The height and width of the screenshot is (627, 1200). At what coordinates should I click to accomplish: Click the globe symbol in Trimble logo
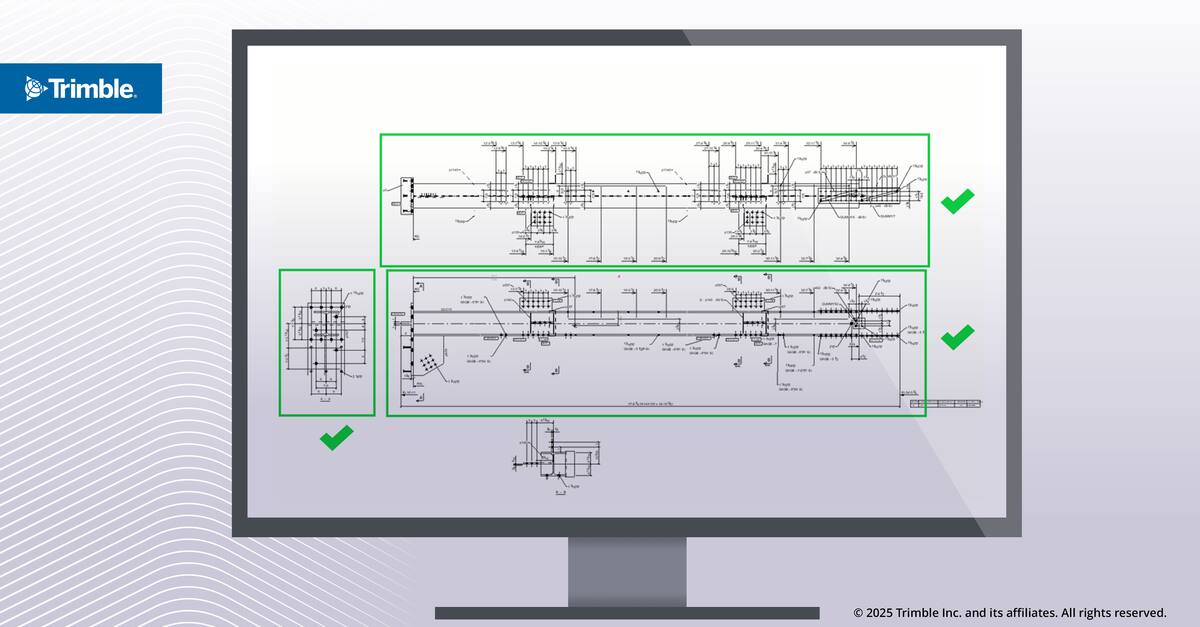coord(35,89)
